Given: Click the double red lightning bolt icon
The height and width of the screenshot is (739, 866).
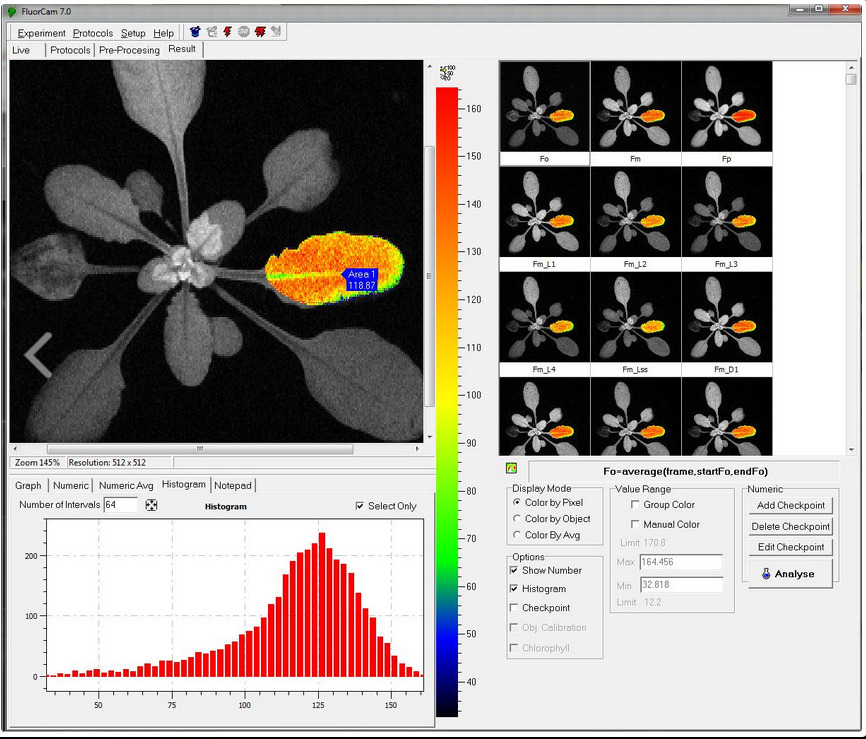Looking at the screenshot, I should 260,32.
